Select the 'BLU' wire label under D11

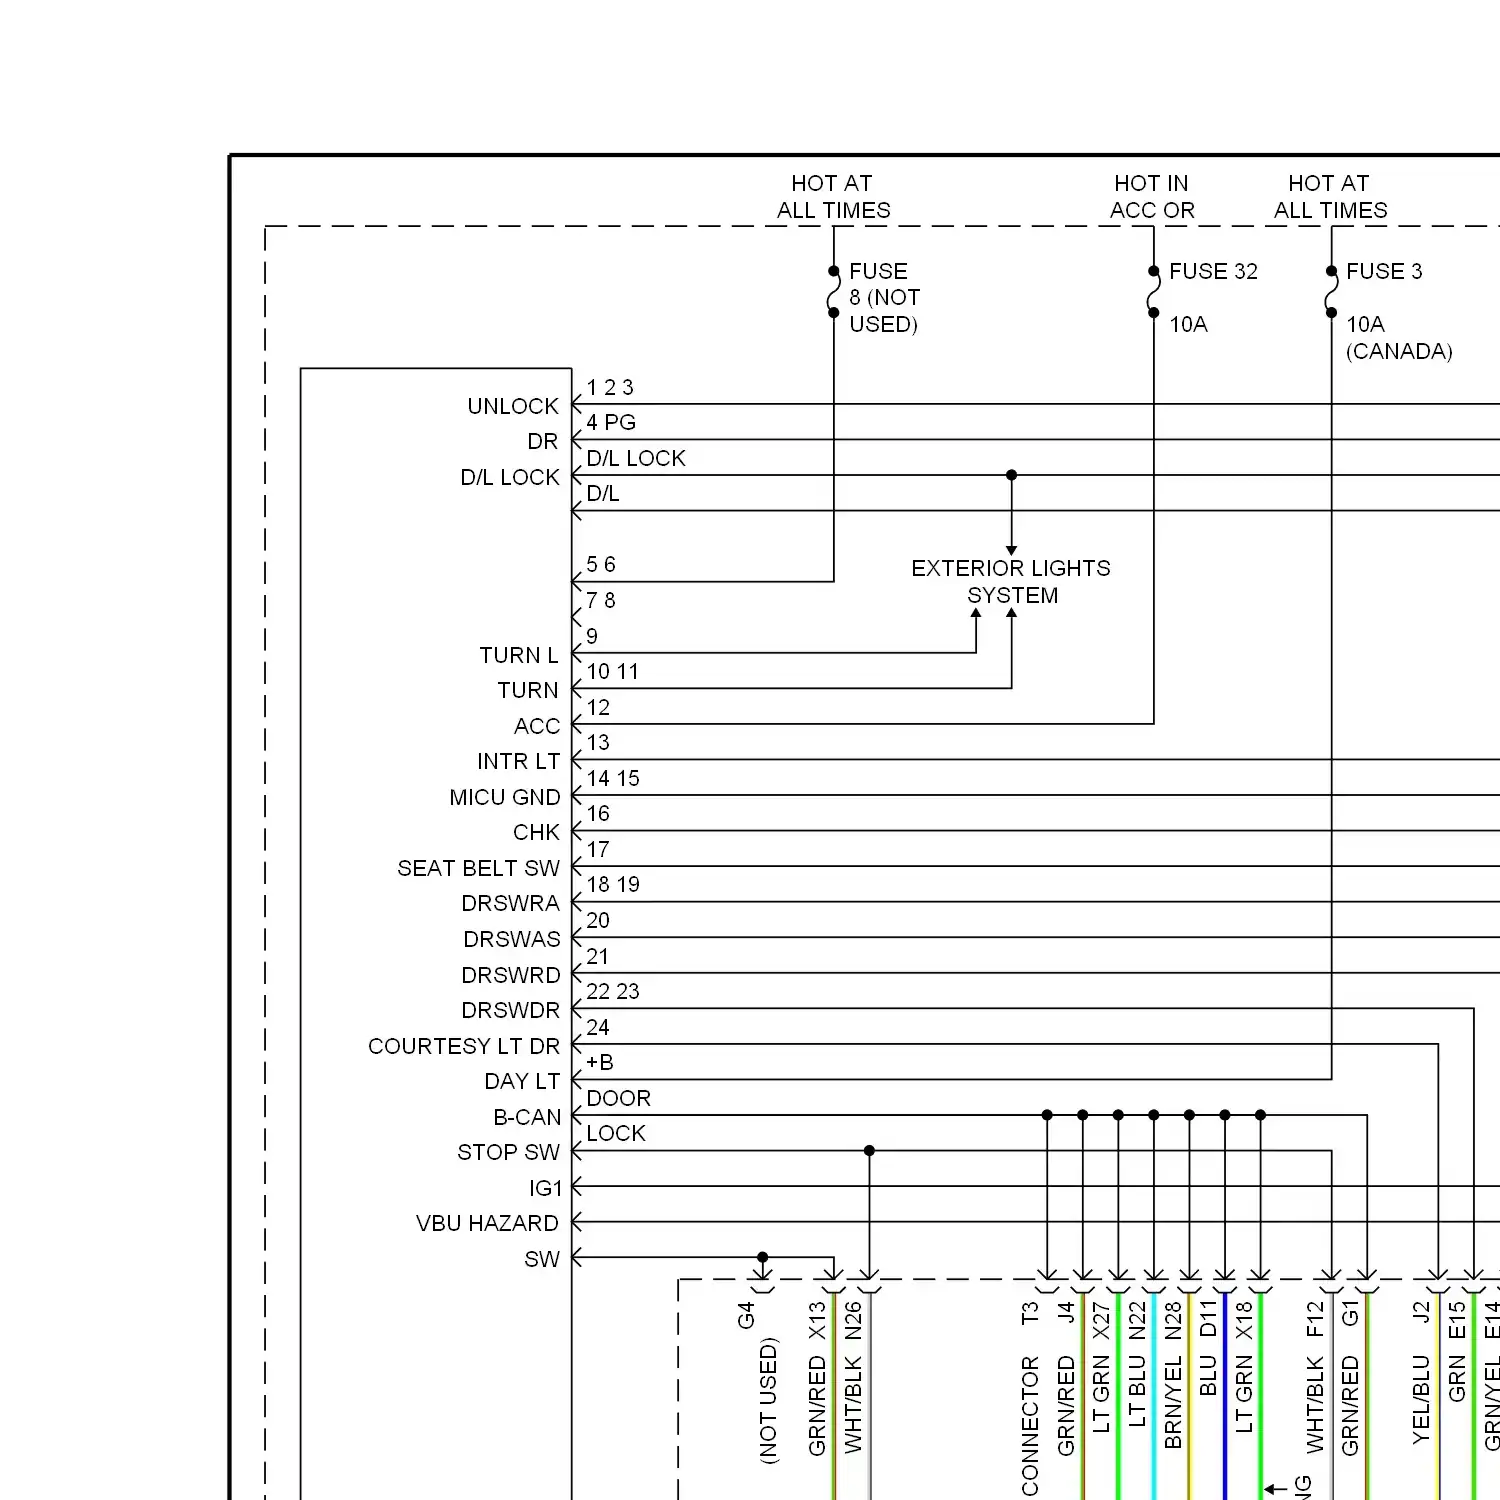(1208, 1376)
